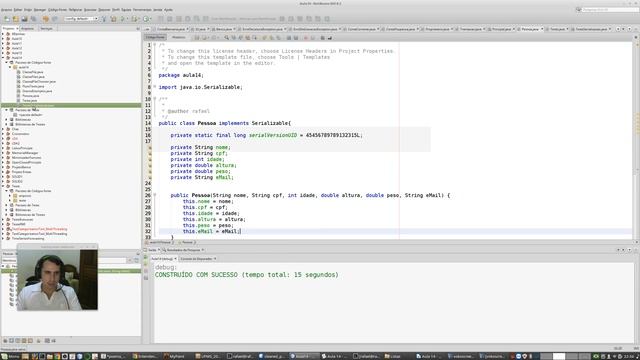The height and width of the screenshot is (360, 640).
Task: Collapse the Aula14 project node
Action: click(3, 58)
